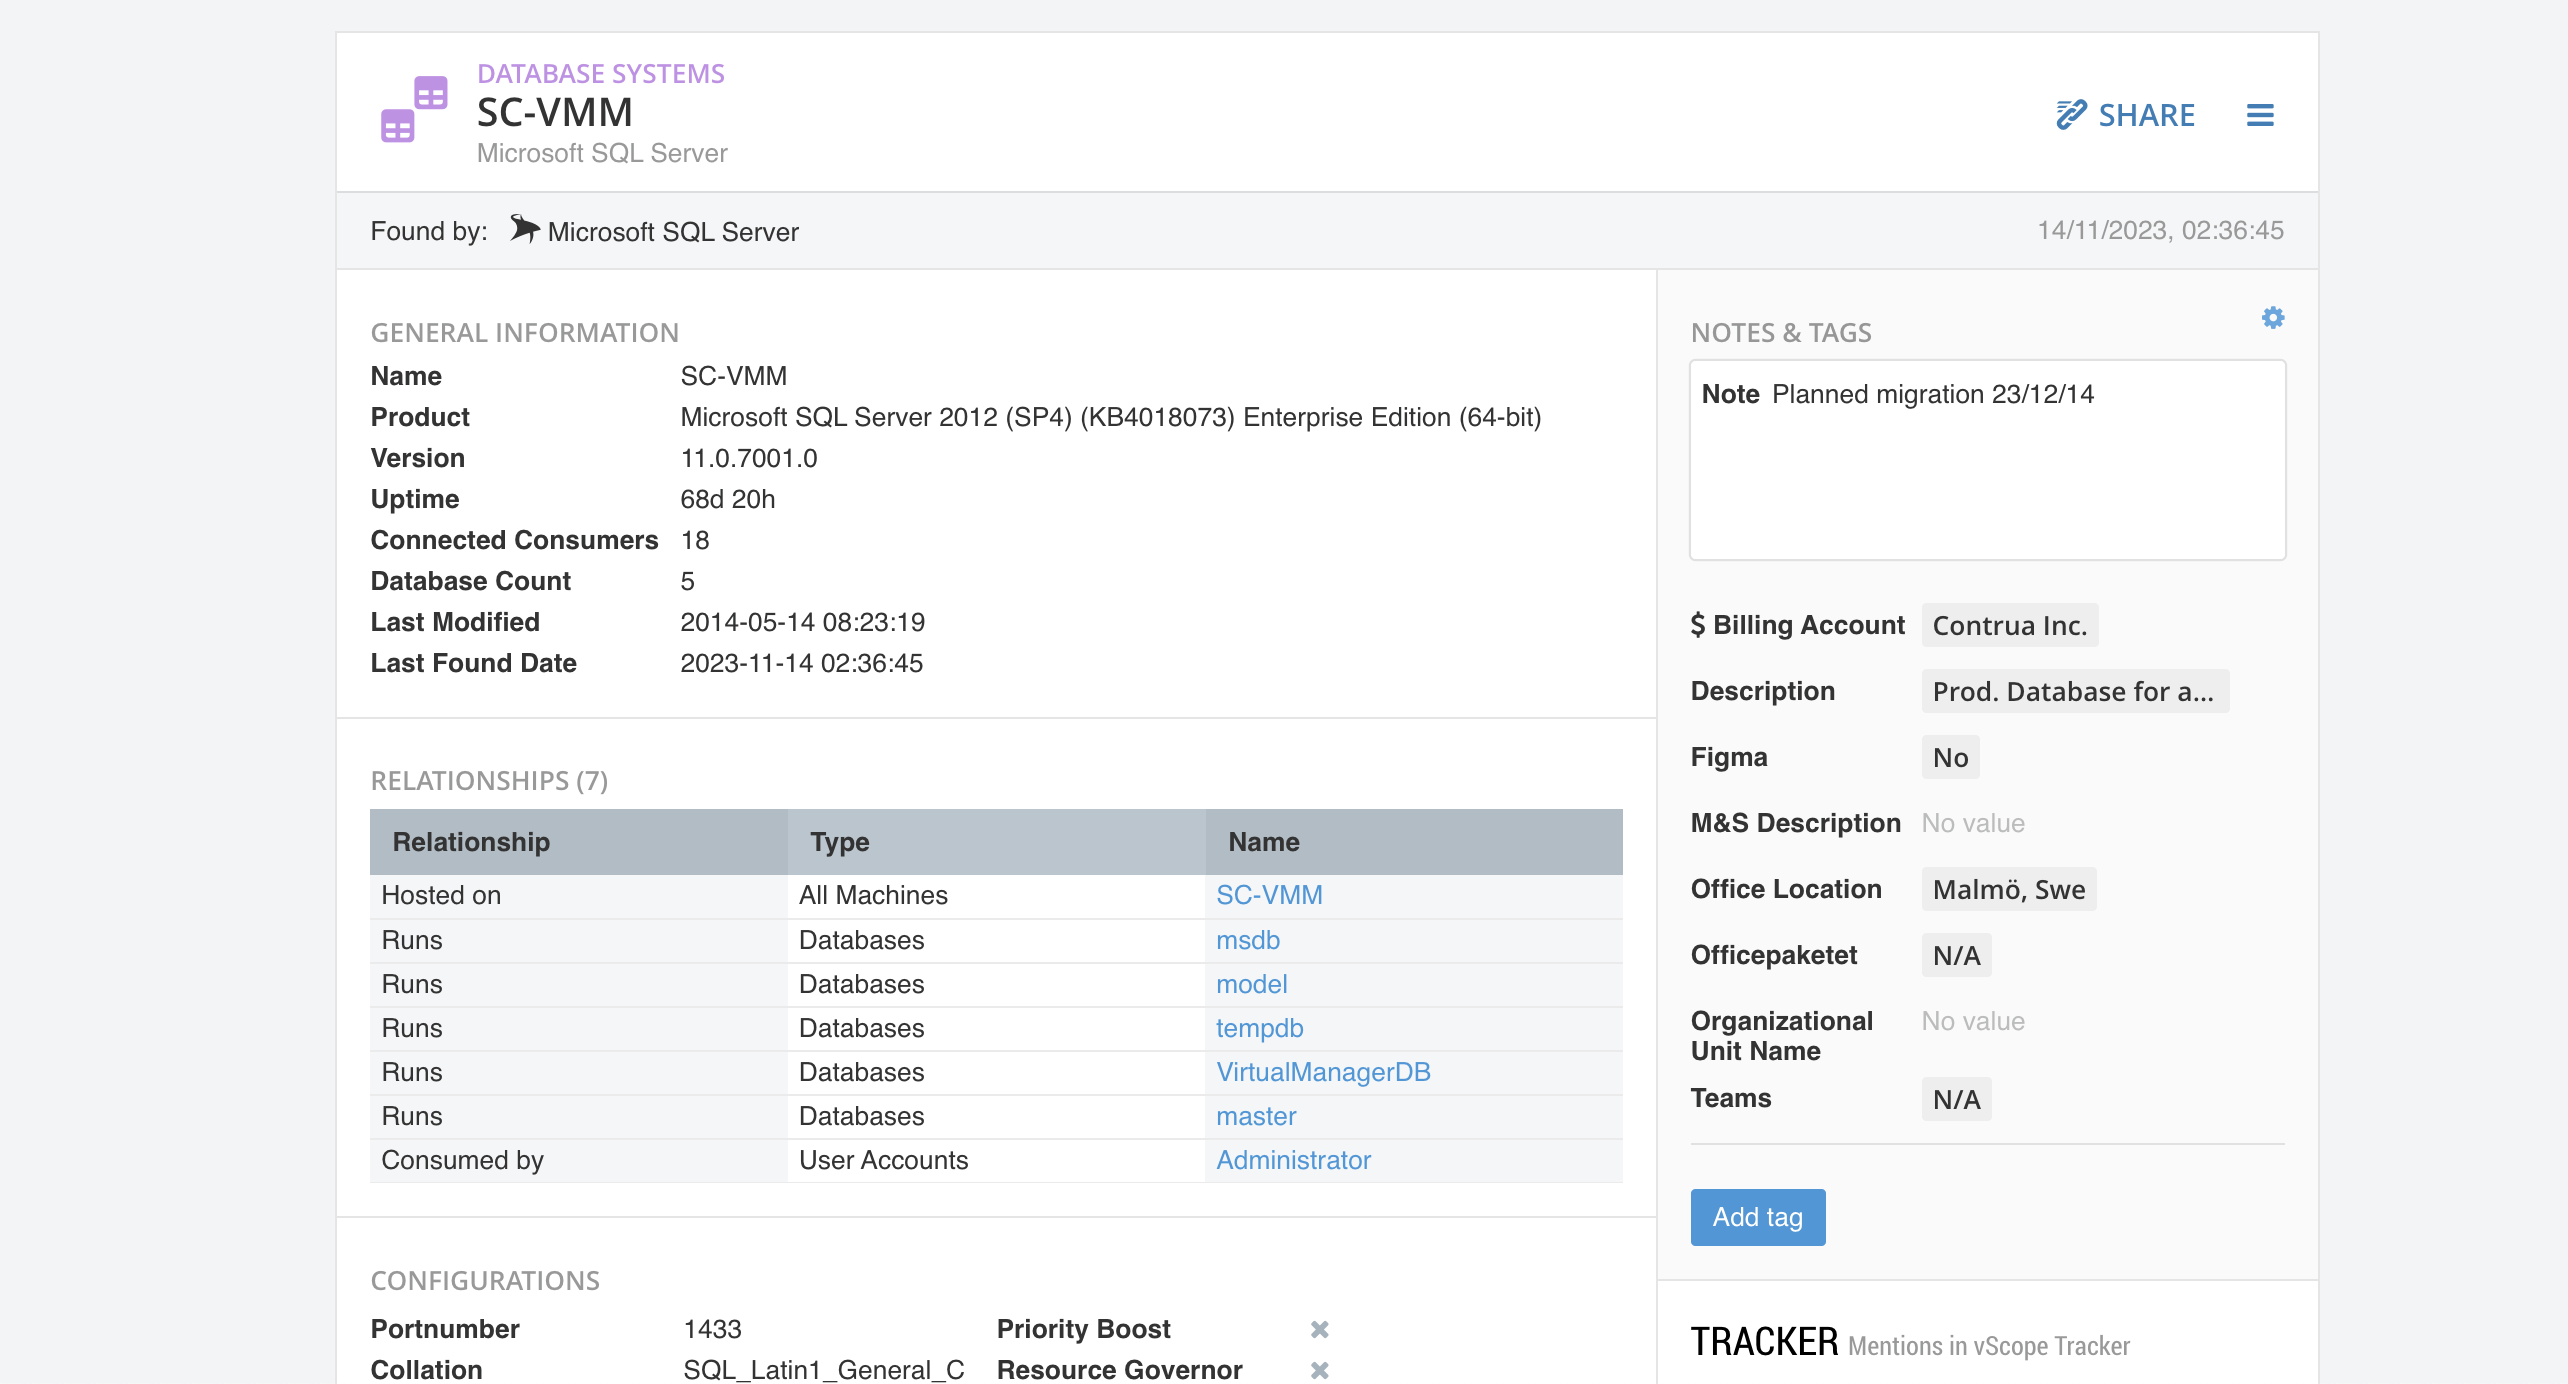Viewport: 2568px width, 1384px height.
Task: Open the model database link
Action: point(1251,984)
